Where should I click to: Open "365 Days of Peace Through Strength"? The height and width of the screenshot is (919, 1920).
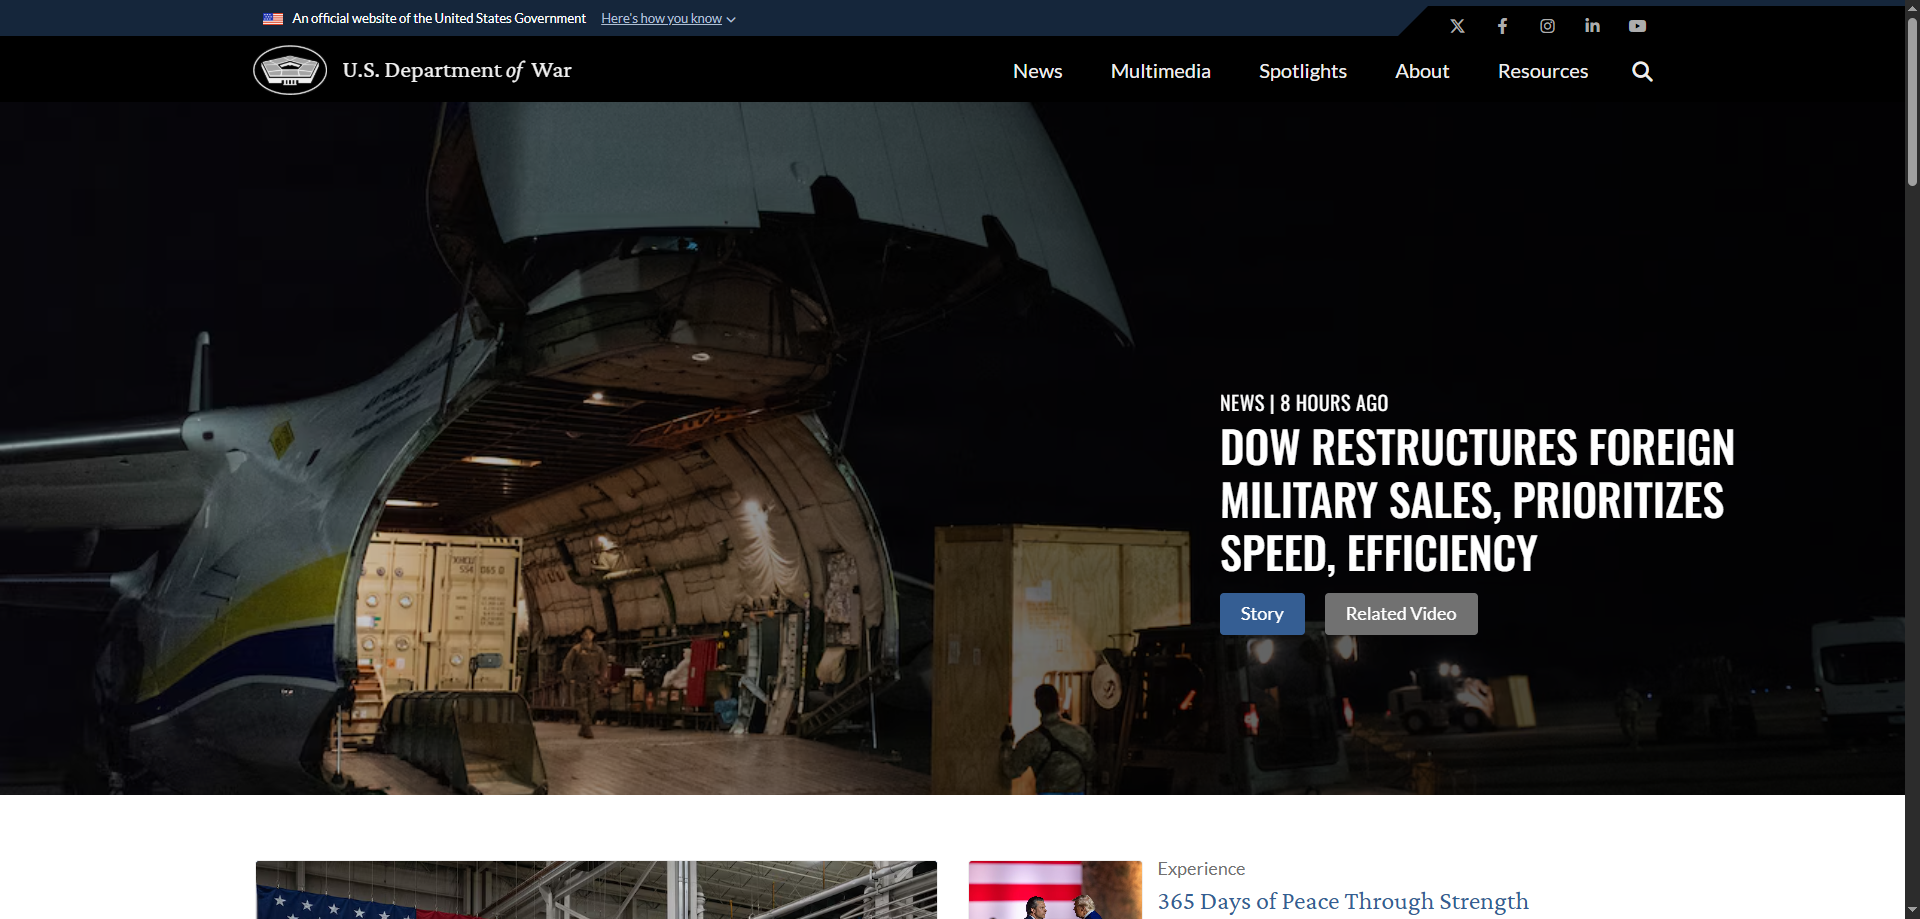pyautogui.click(x=1343, y=901)
